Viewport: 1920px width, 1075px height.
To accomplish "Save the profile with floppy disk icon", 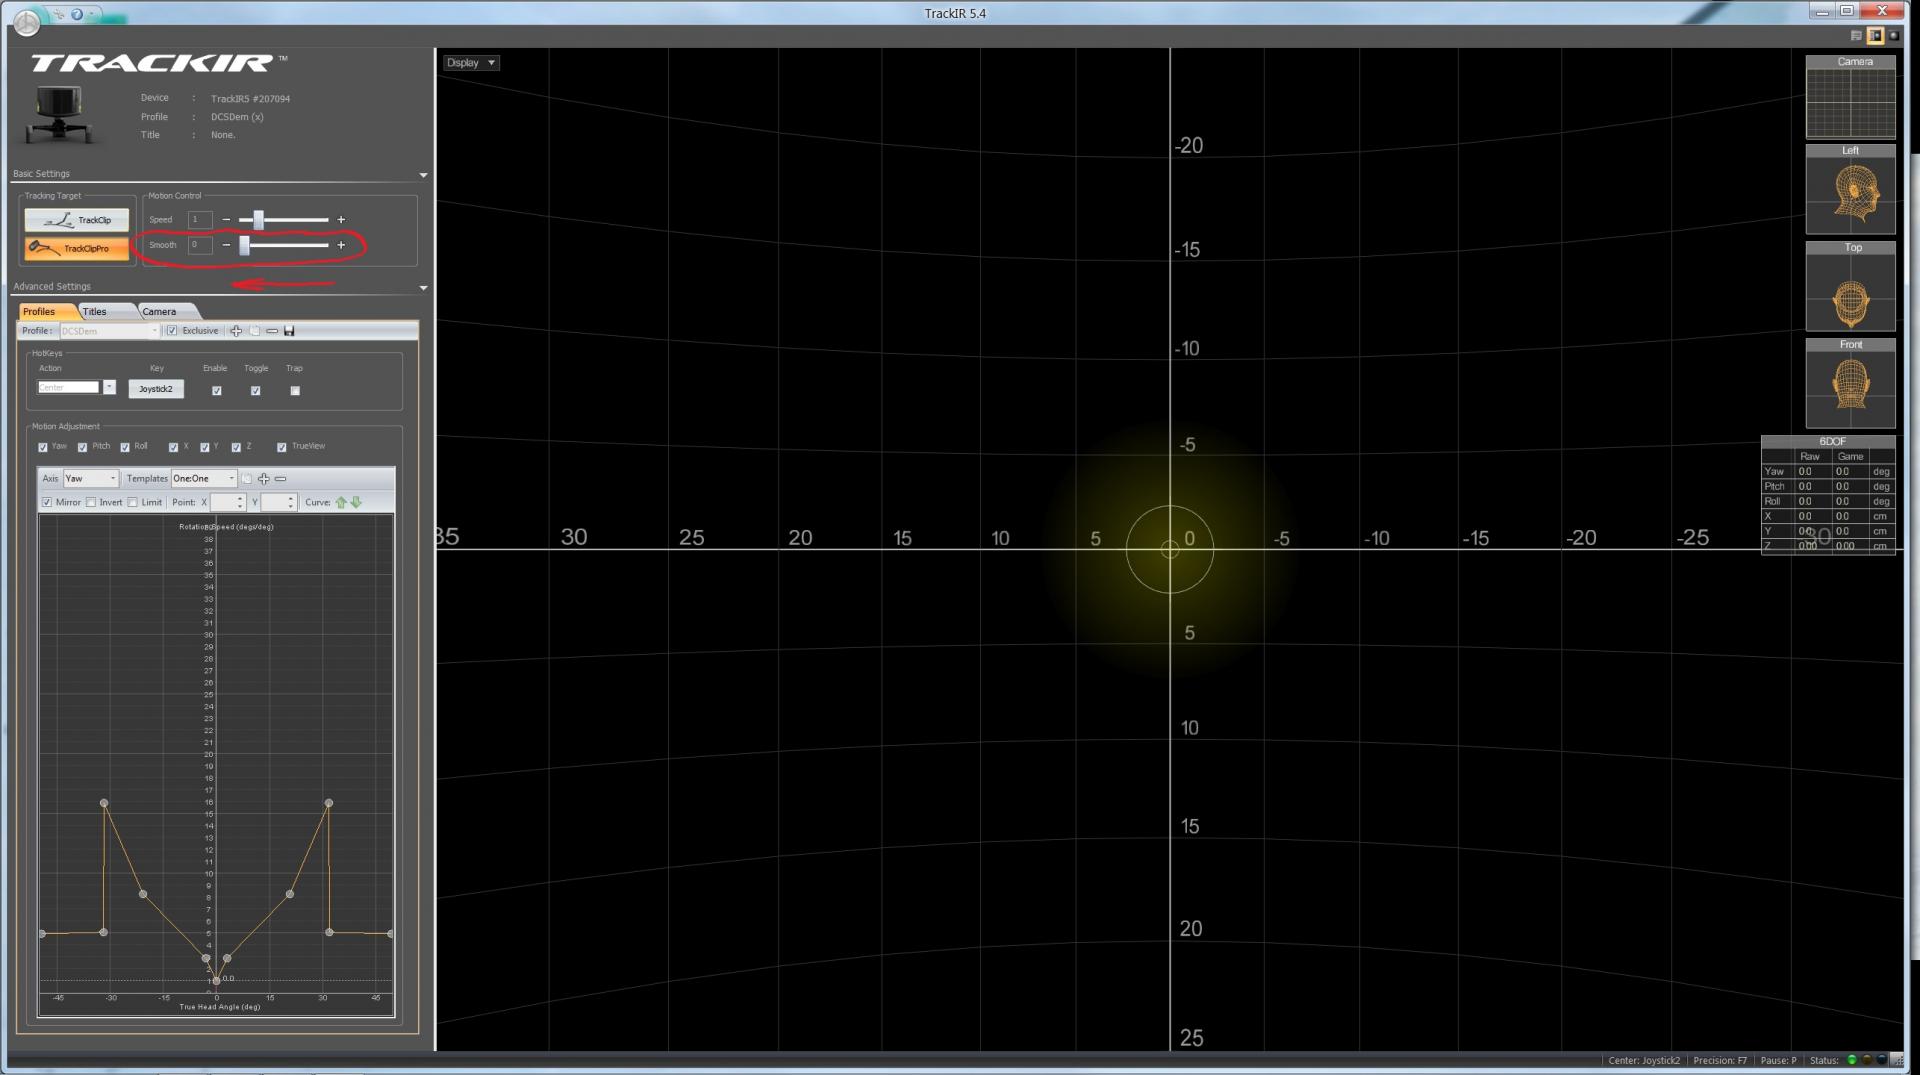I will pyautogui.click(x=289, y=331).
